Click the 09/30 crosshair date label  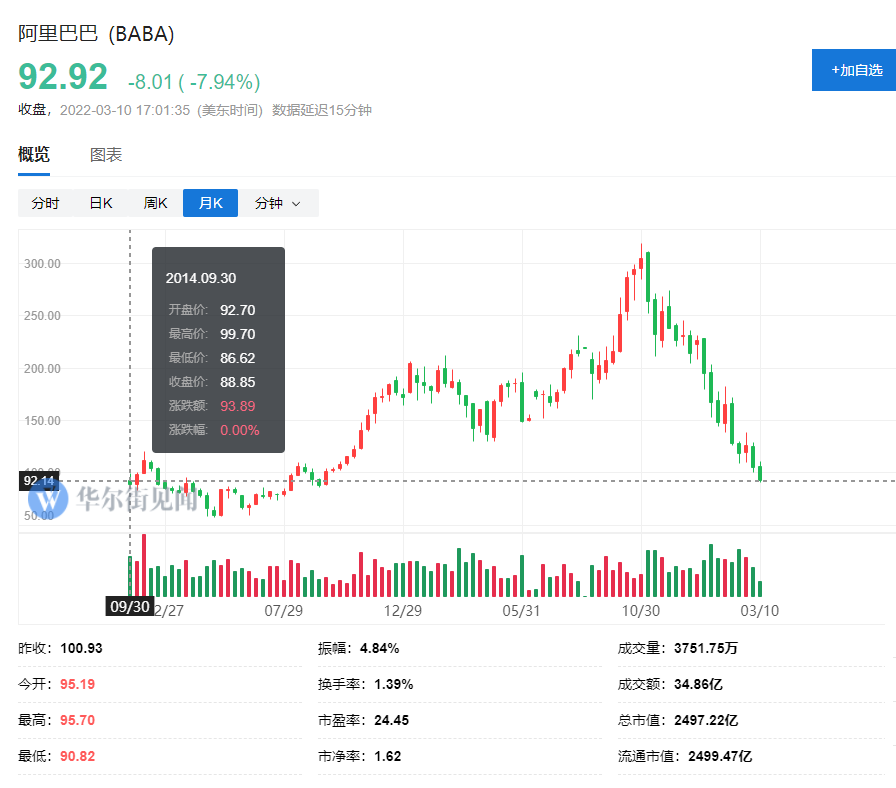(x=130, y=606)
